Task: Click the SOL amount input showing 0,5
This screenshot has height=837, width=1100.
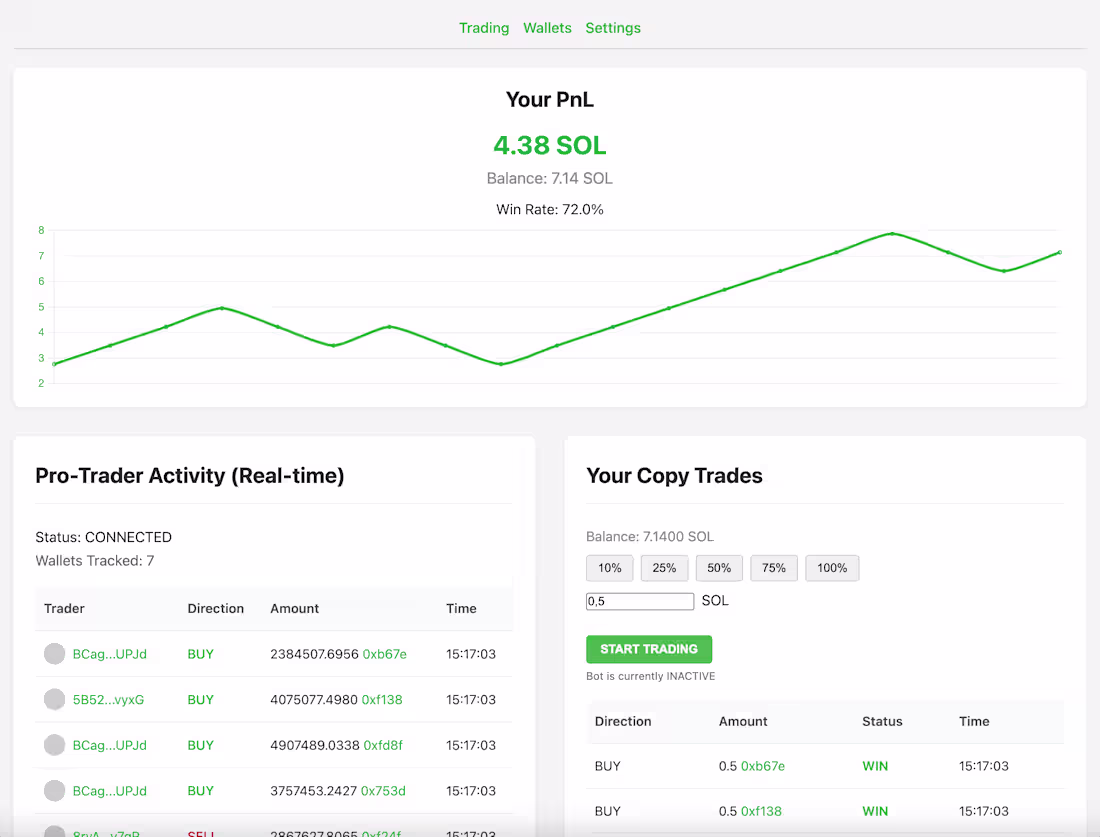Action: point(640,601)
